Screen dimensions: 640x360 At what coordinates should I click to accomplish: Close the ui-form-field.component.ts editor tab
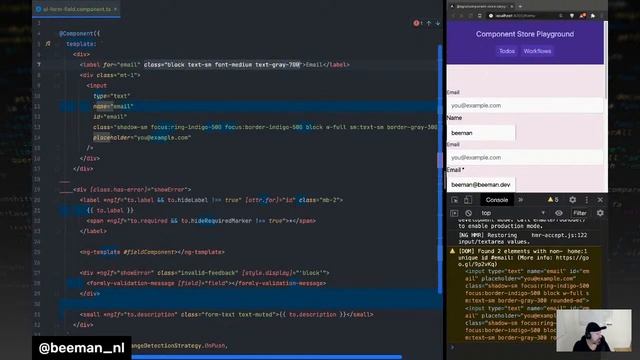pyautogui.click(x=116, y=9)
